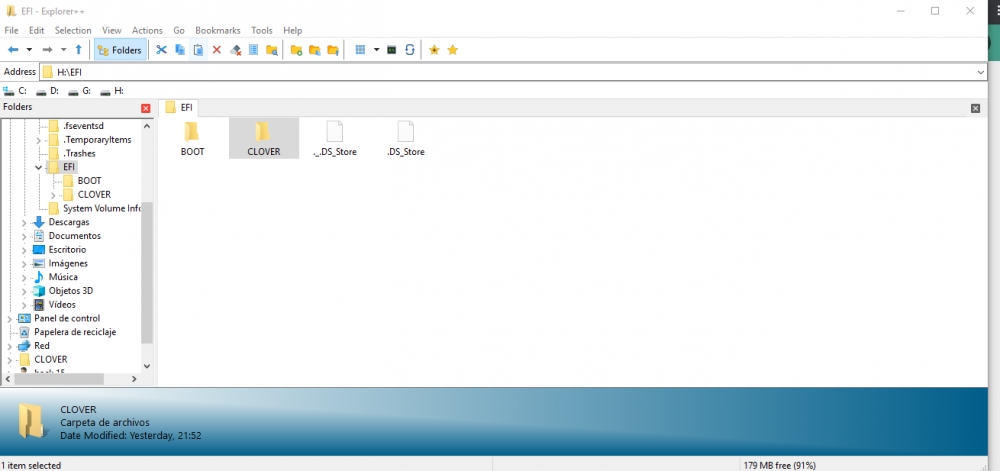The width and height of the screenshot is (1000, 471).
Task: Go up one folder level
Action: click(x=79, y=50)
